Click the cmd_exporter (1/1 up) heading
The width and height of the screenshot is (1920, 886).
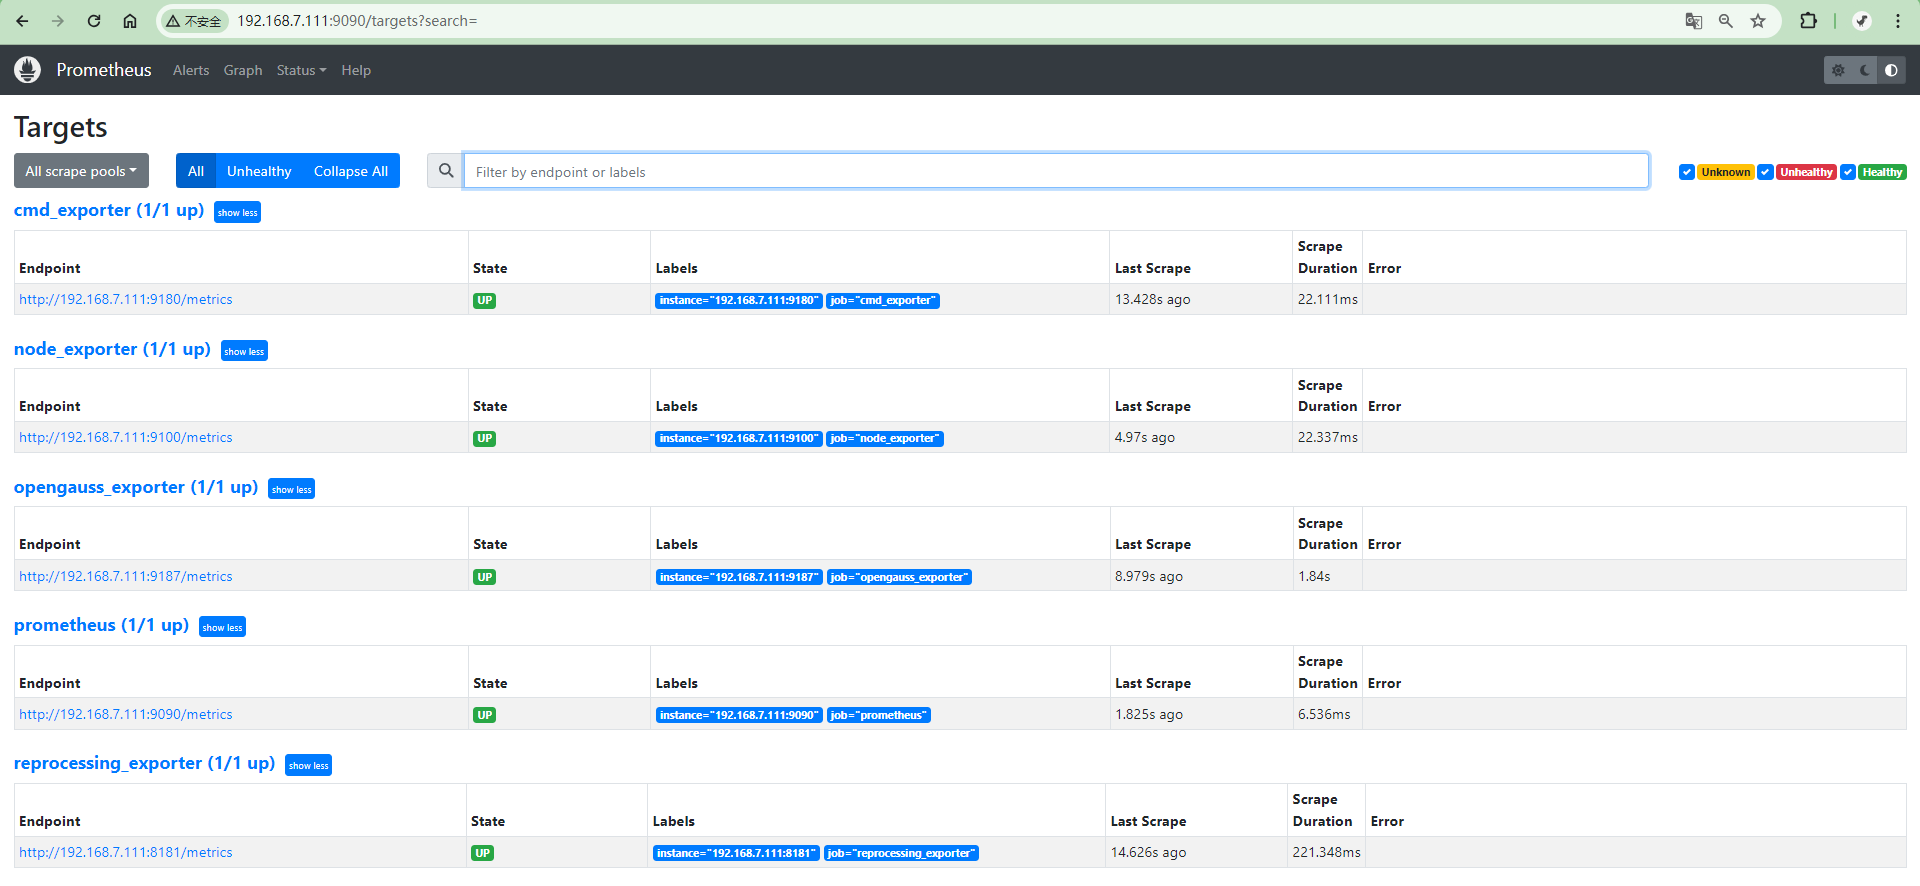pyautogui.click(x=109, y=210)
